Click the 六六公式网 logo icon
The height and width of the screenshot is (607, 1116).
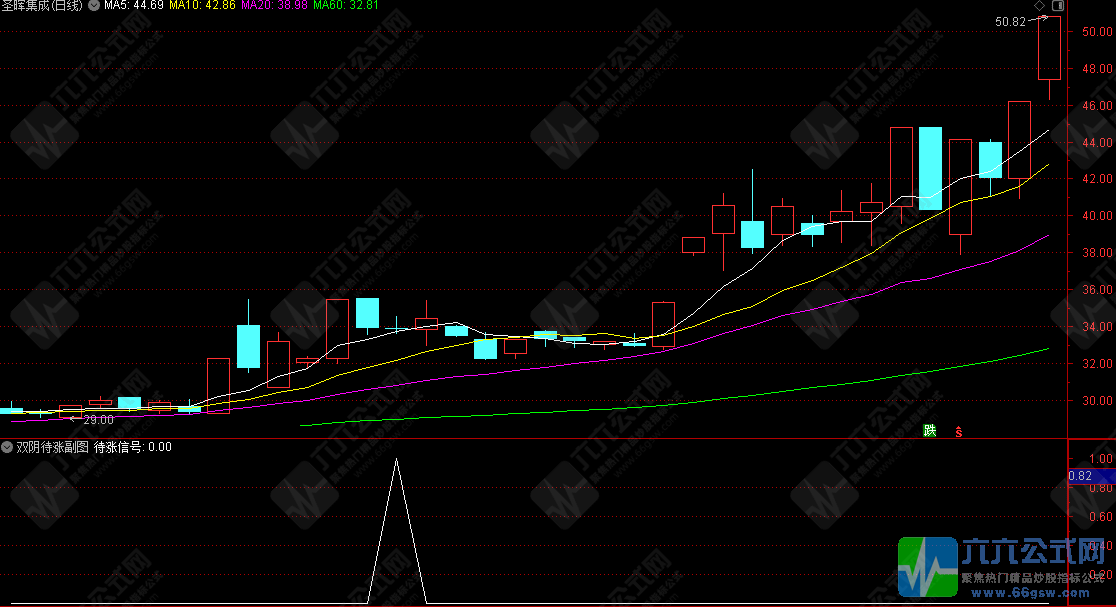tap(927, 565)
